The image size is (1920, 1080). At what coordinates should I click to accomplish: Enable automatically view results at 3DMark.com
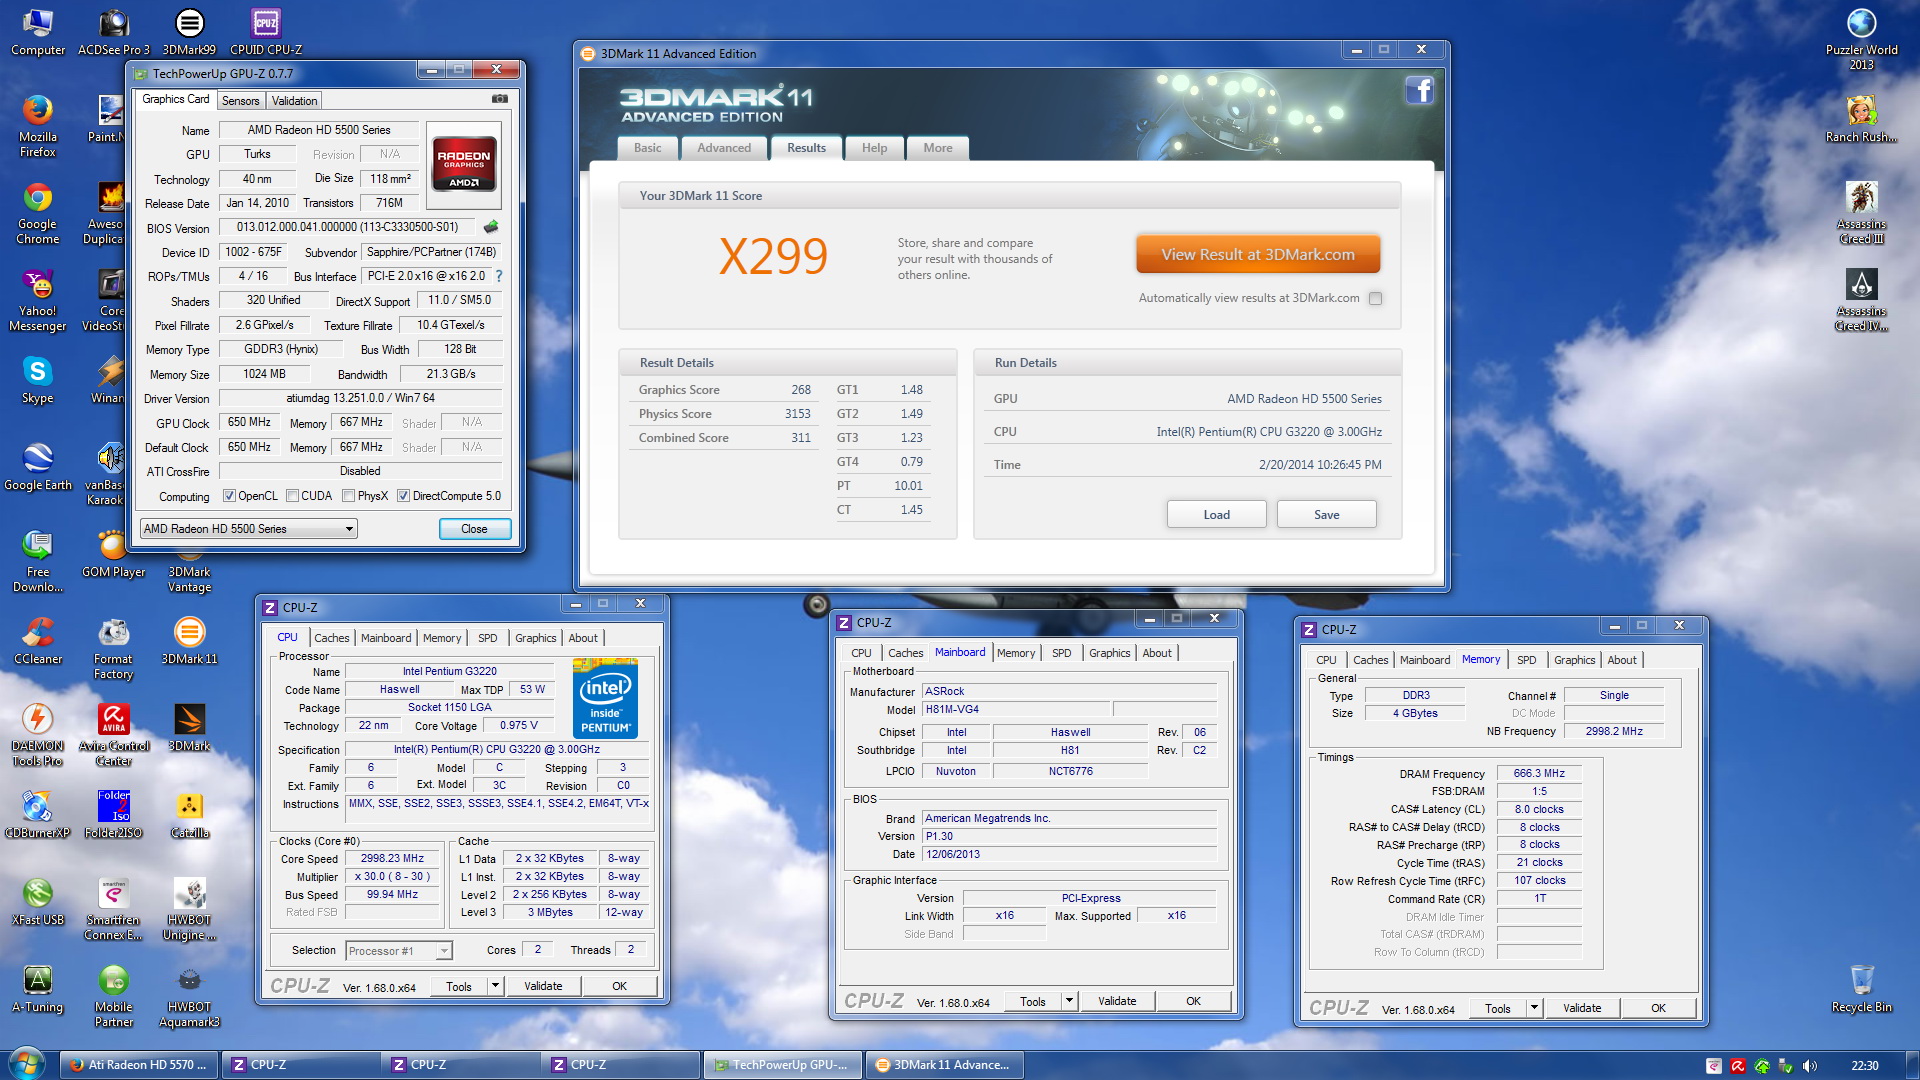tap(1375, 298)
